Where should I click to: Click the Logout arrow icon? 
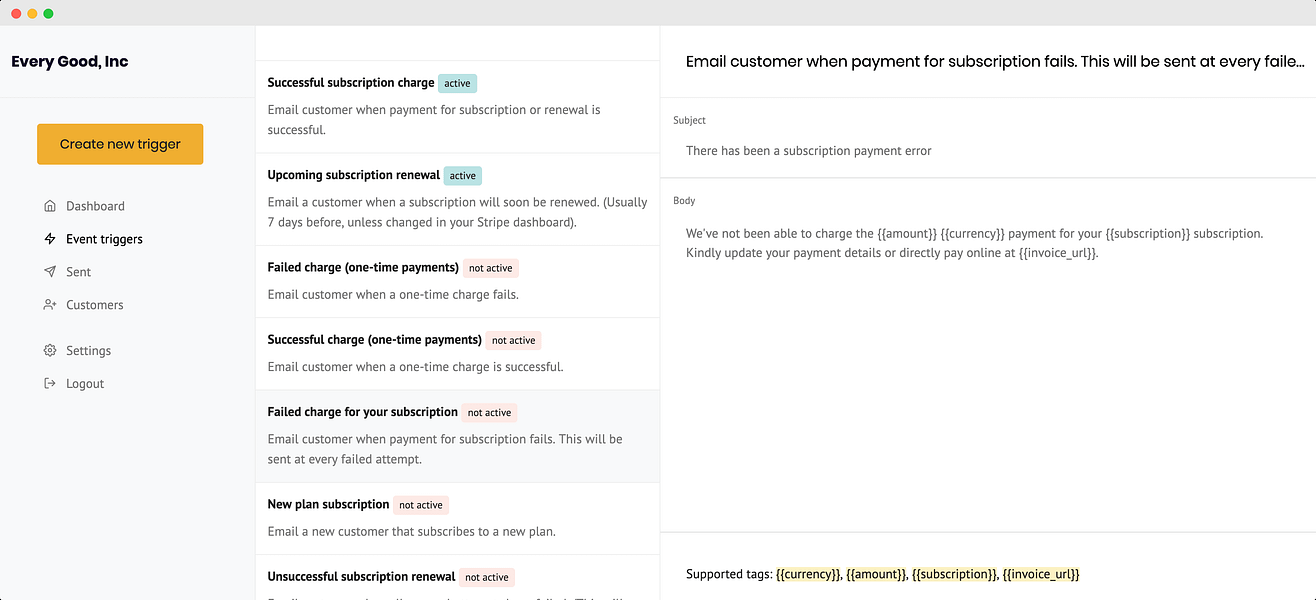click(50, 384)
